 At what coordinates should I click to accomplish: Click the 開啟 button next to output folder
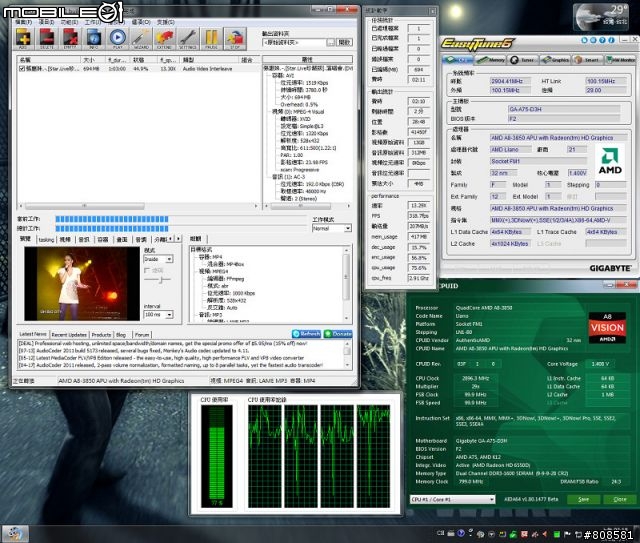pyautogui.click(x=344, y=42)
